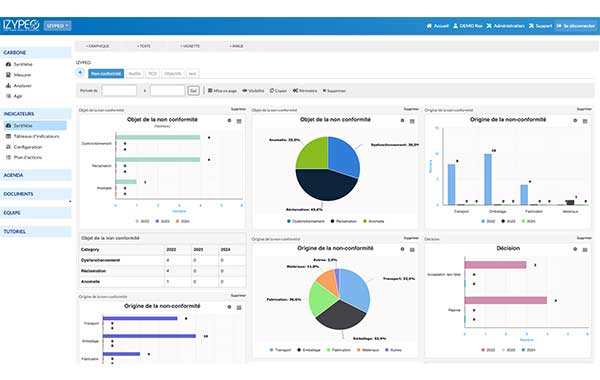Image resolution: width=600 pixels, height=380 pixels.
Task: Click Mise en page layout tool
Action: [x=222, y=91]
